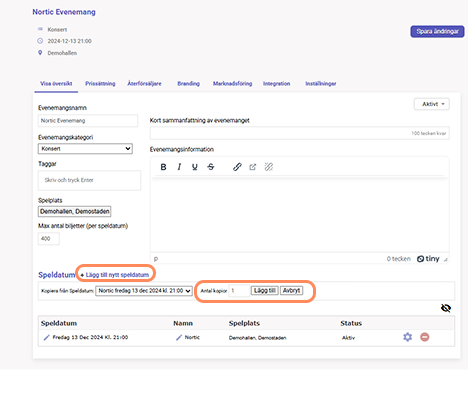Image resolution: width=475 pixels, height=399 pixels.
Task: Focus the Taggar input field
Action: pos(89,180)
